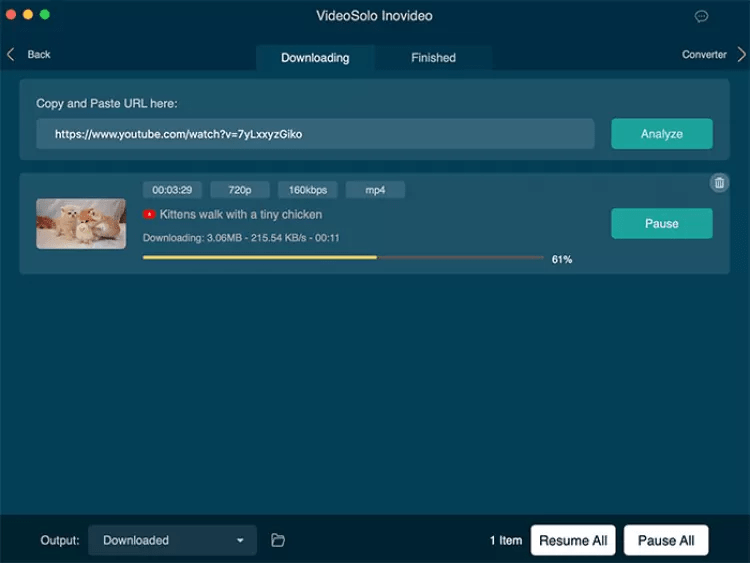Click the Converter forward chevron

pos(741,54)
